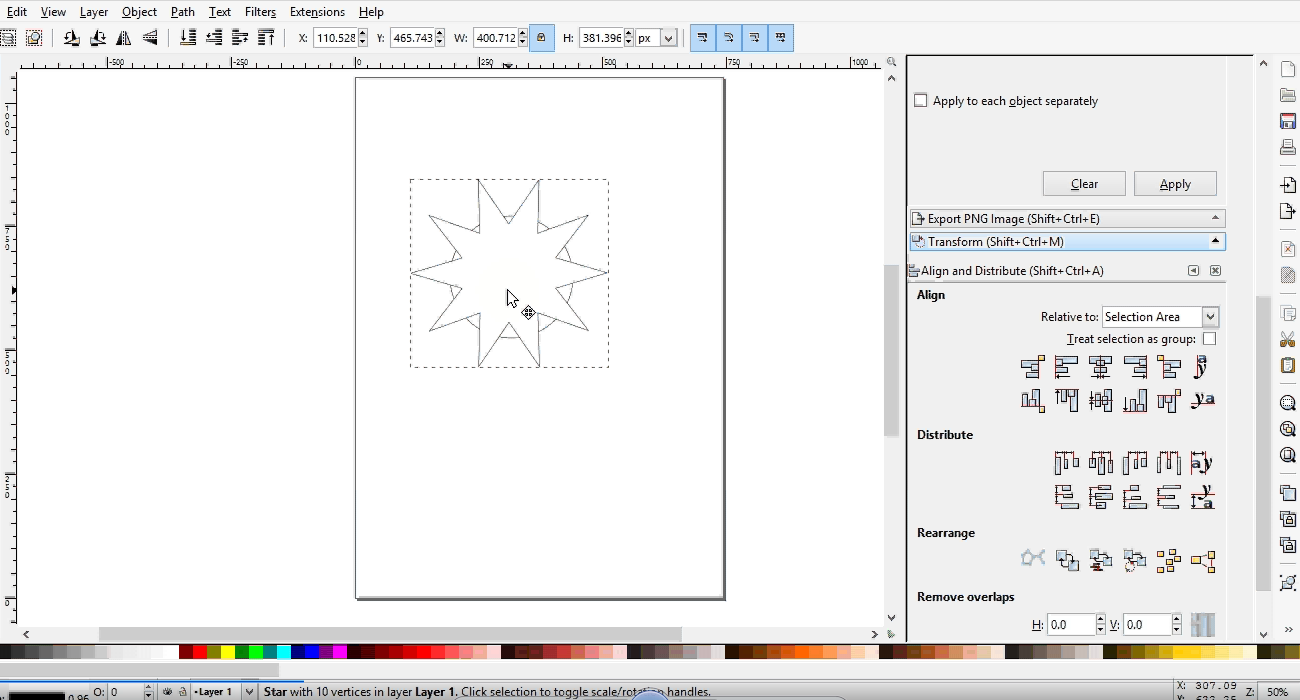Center objects on horizontal axis
This screenshot has width=1300, height=700.
coord(1101,400)
